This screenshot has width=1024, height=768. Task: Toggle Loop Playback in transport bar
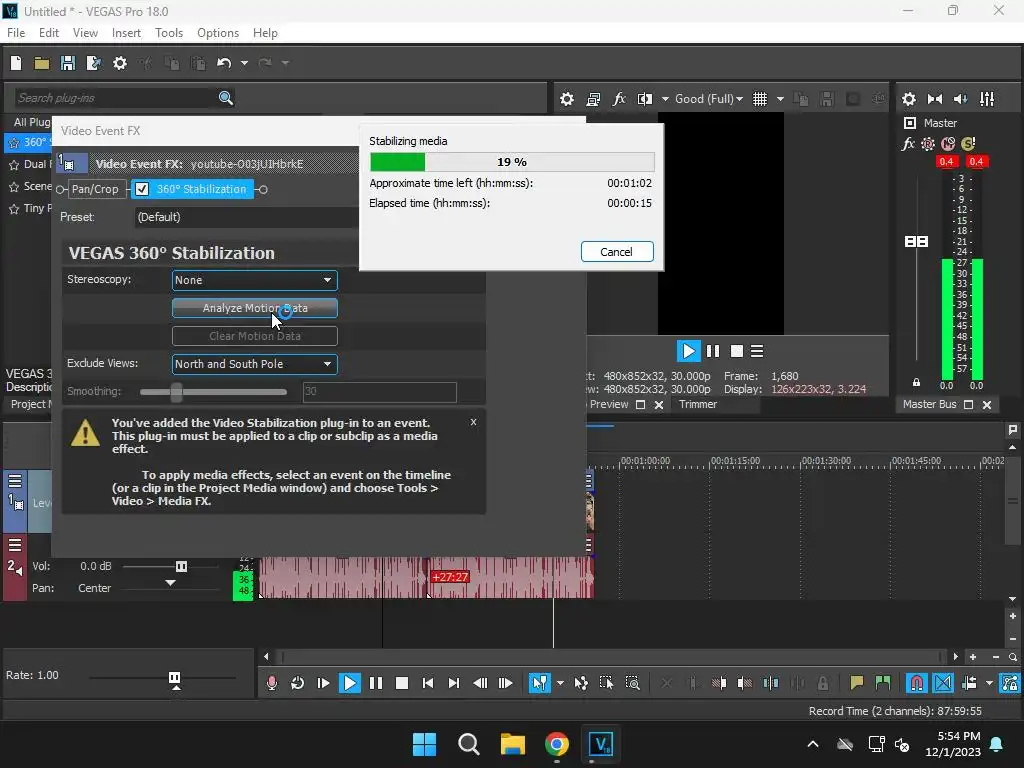[298, 683]
